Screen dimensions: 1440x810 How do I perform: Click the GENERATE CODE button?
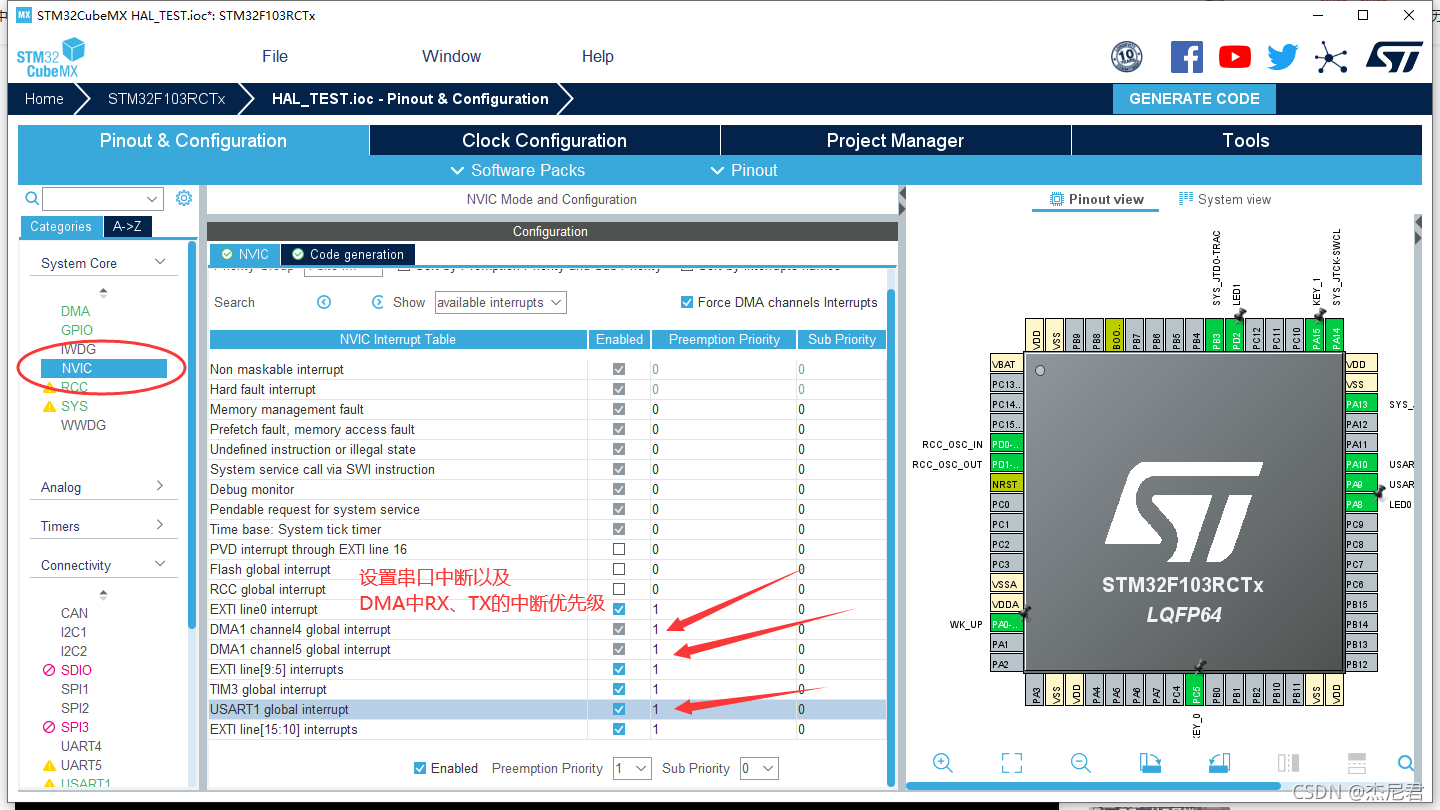coord(1194,98)
